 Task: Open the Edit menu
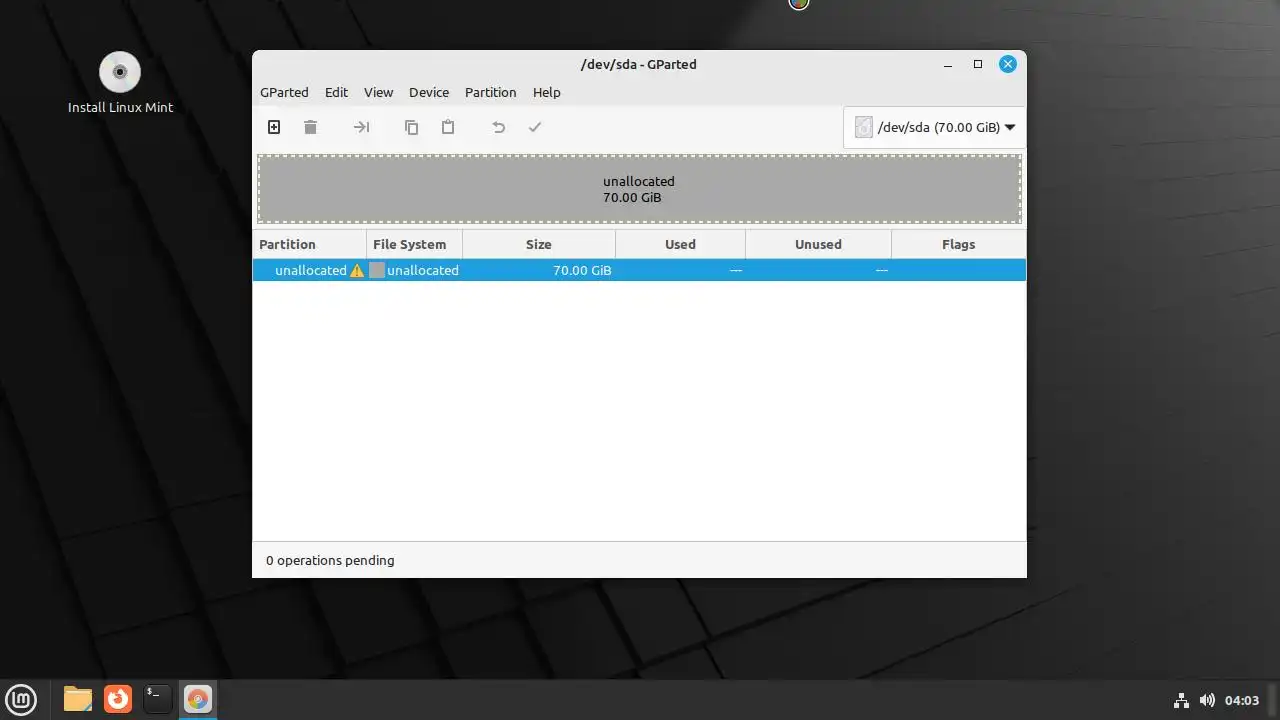tap(336, 92)
